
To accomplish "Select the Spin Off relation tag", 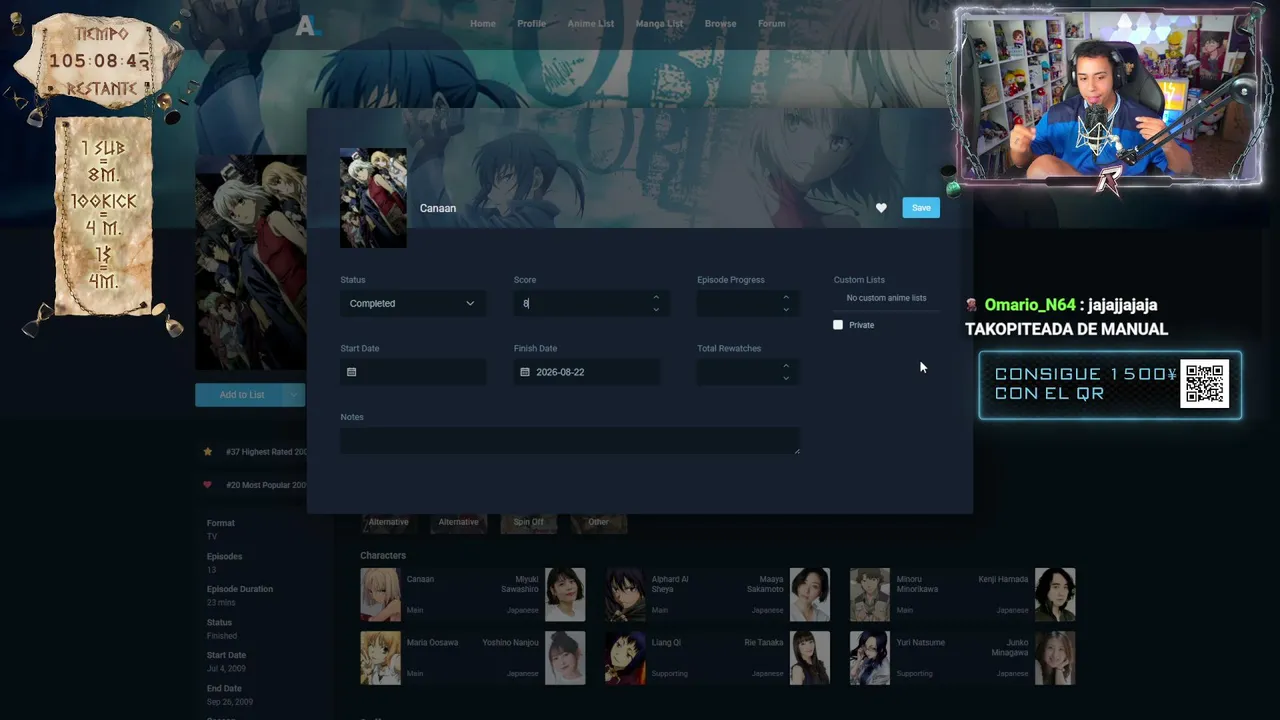I will [529, 522].
